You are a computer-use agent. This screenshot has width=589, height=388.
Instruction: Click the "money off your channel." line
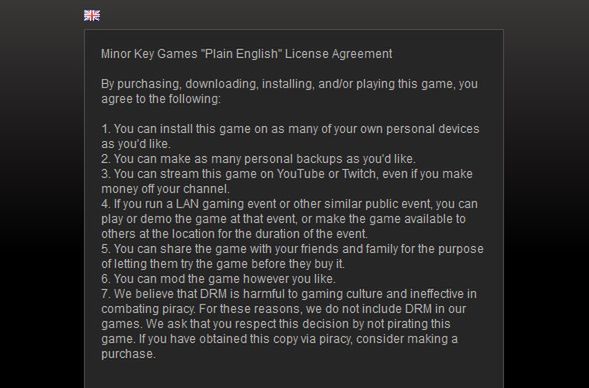tap(165, 189)
